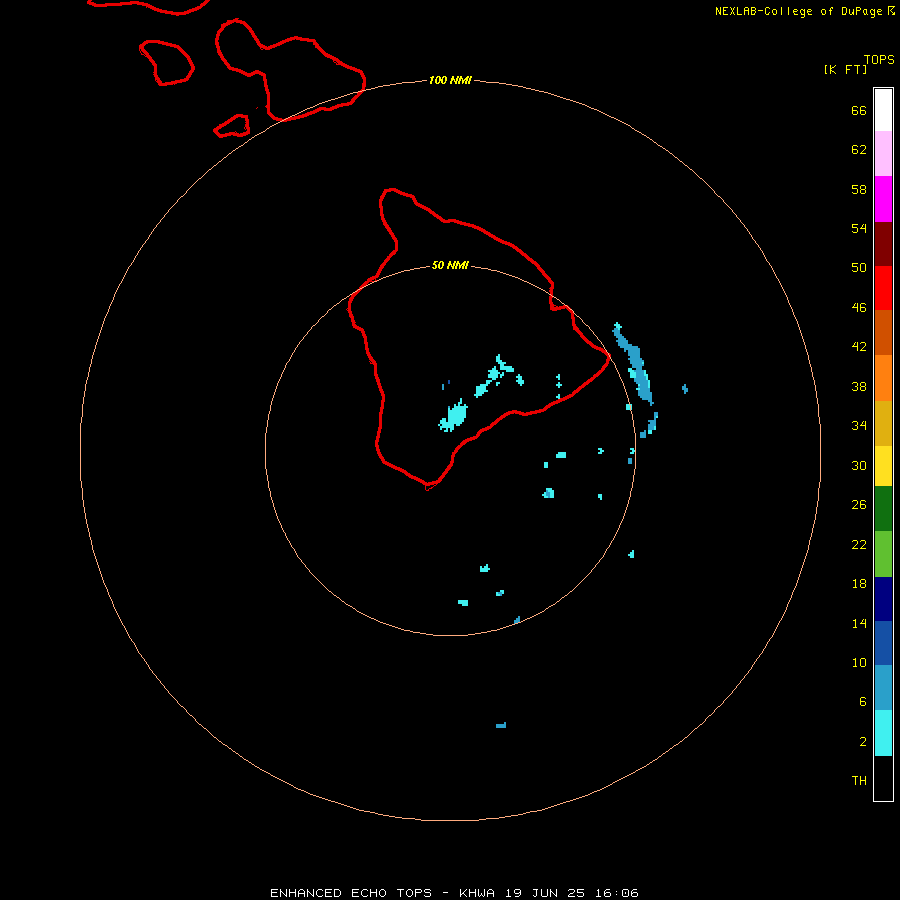Select the "30" scale label

859,465
